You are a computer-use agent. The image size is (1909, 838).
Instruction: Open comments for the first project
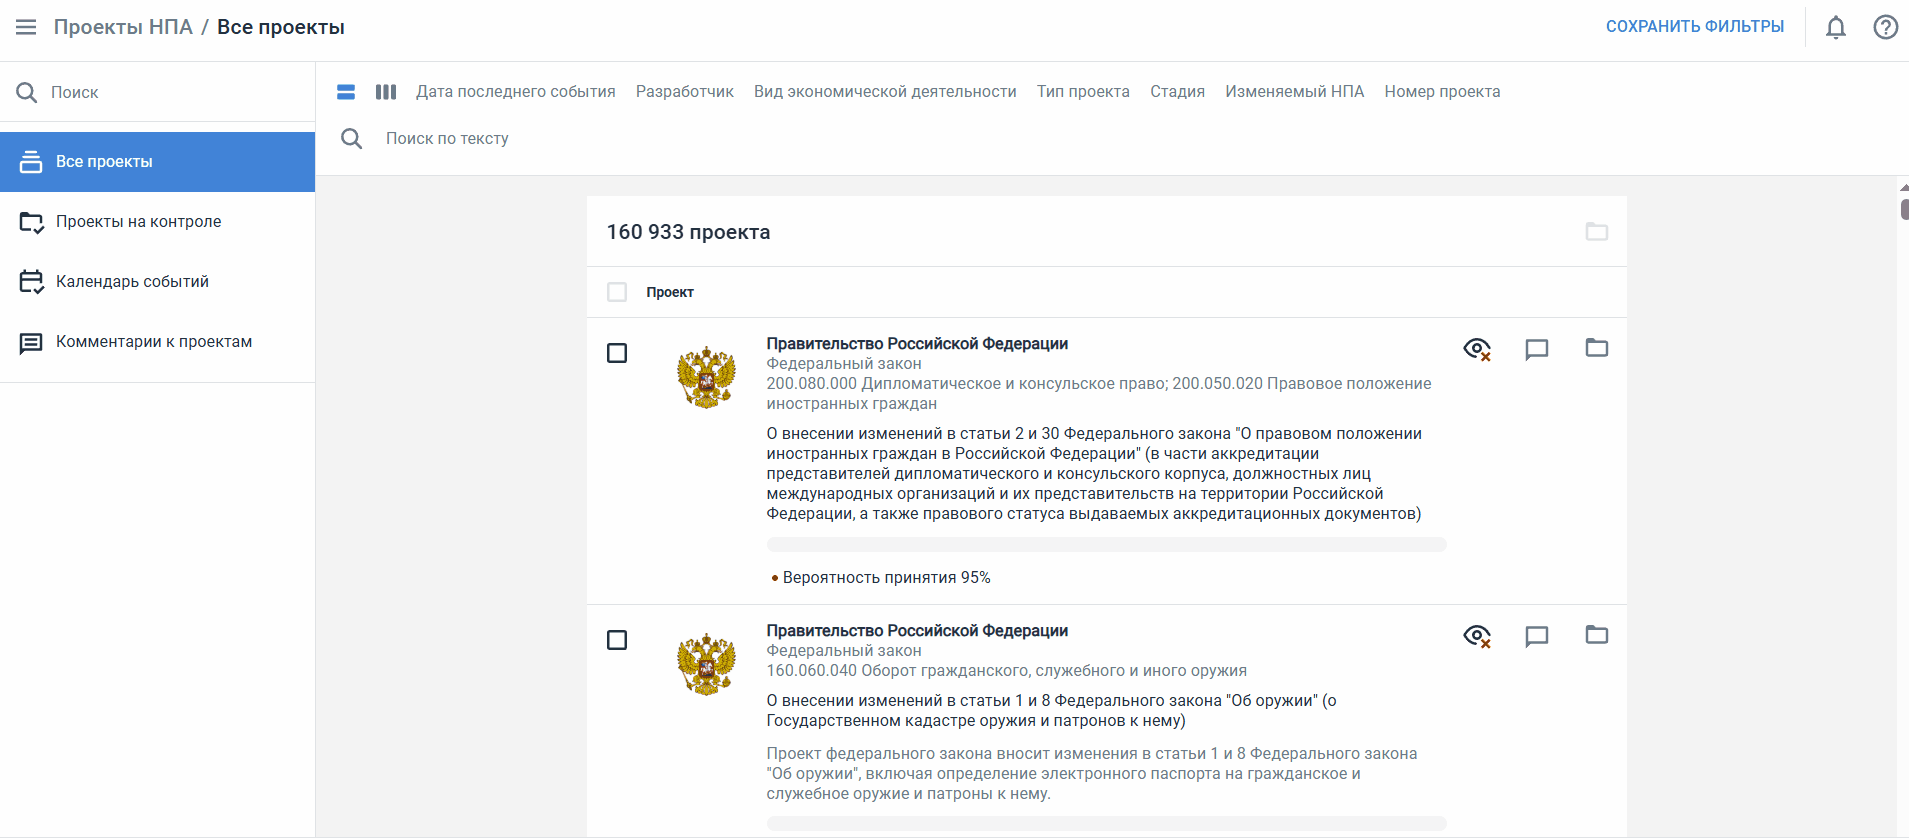[x=1536, y=349]
